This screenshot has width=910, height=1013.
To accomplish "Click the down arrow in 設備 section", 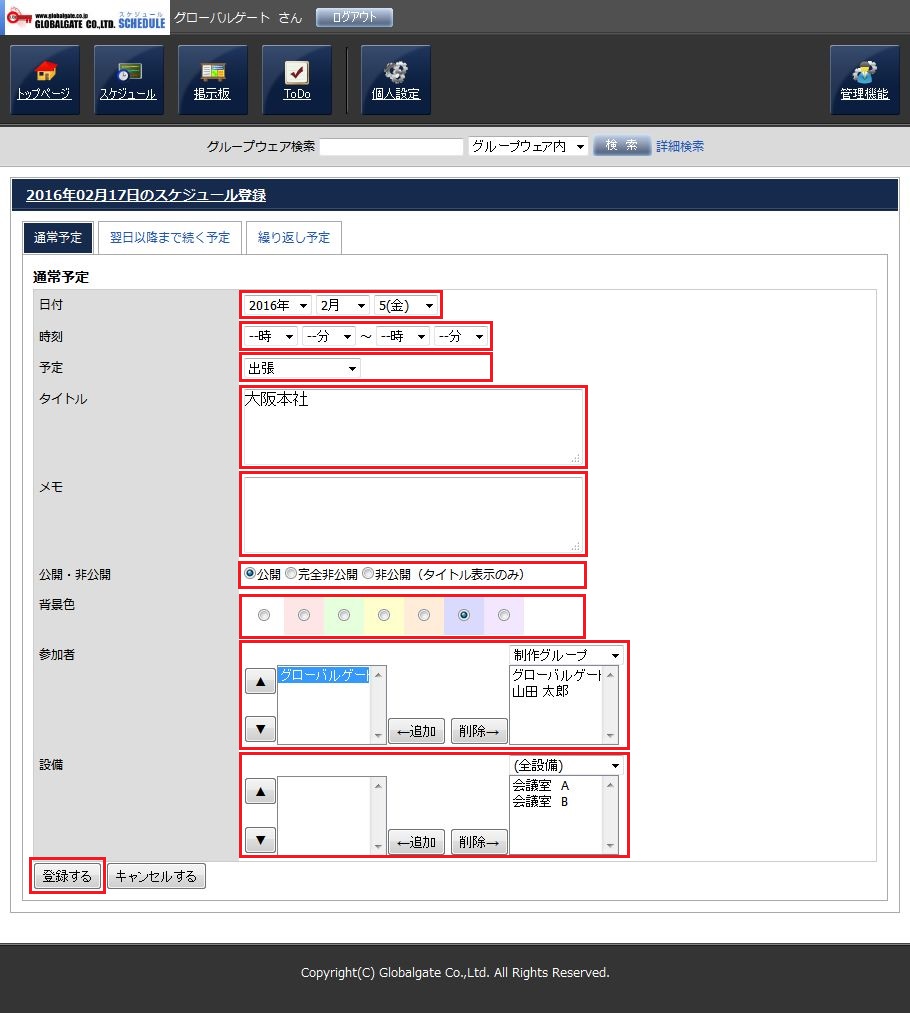I will coord(260,840).
